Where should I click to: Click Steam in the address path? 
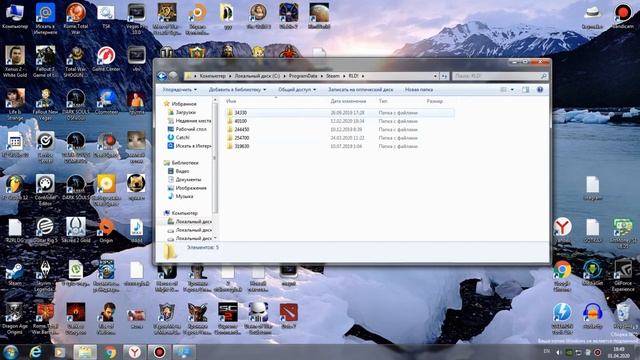pos(333,76)
